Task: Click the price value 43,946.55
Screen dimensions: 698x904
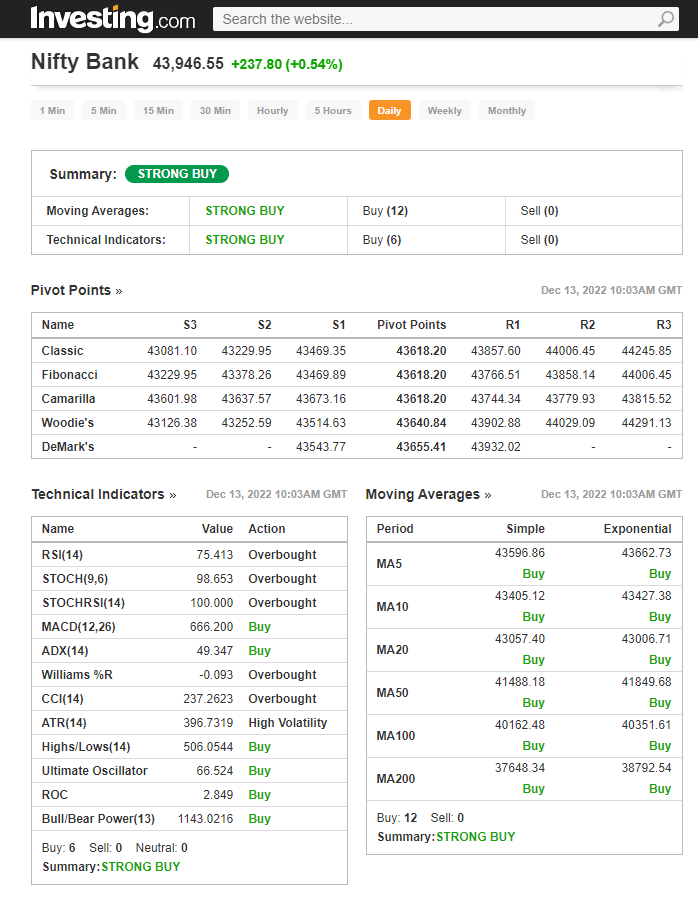Action: (188, 63)
